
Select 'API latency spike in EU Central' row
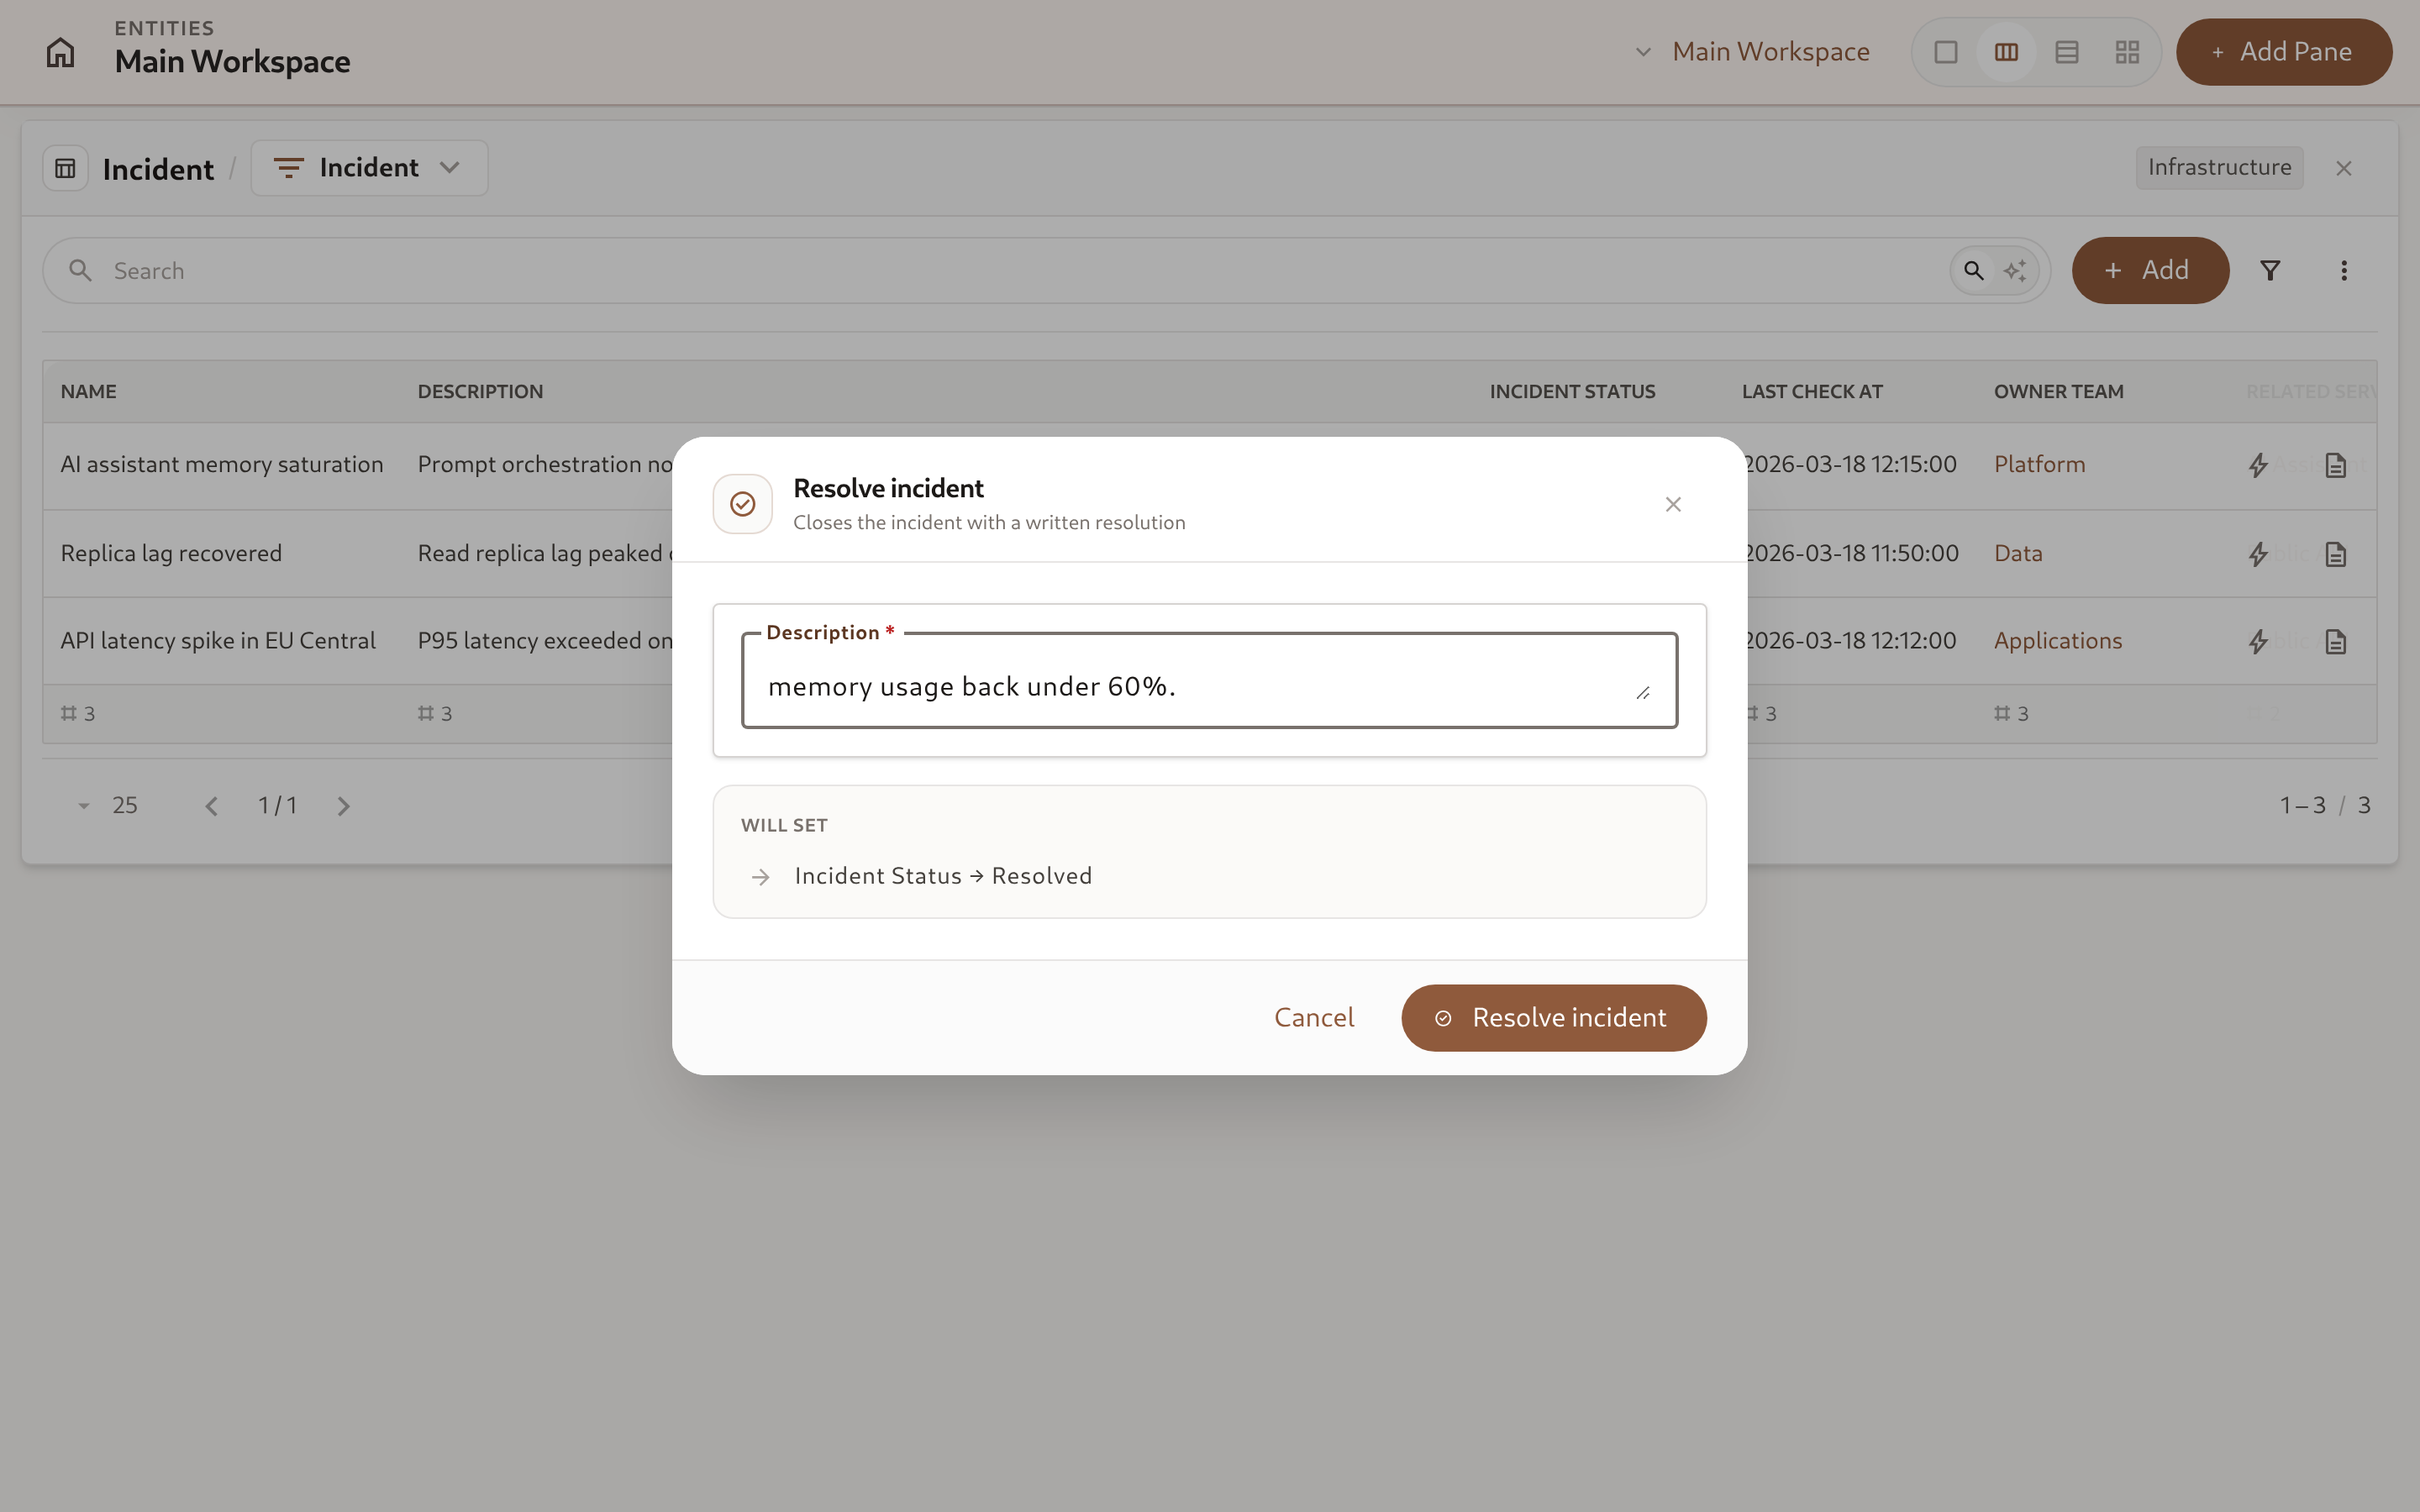pyautogui.click(x=218, y=641)
